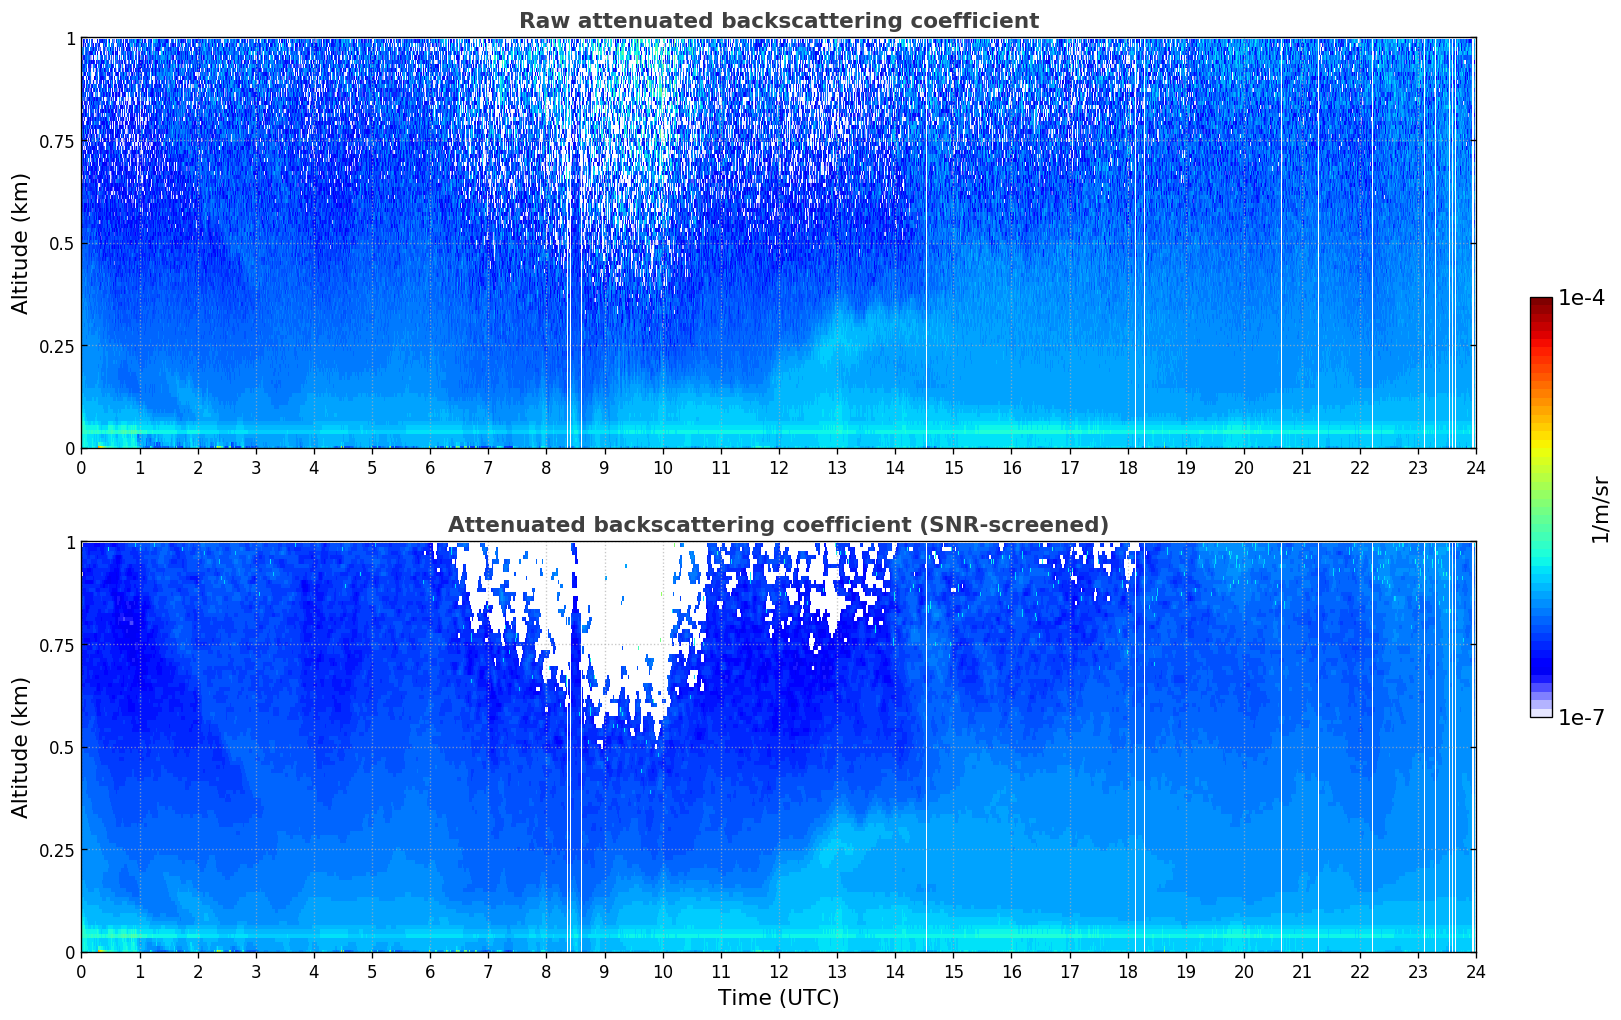Click altitude tick '1' on the SNR-screened plot
Screen dimensions: 1621x1020
[70, 543]
